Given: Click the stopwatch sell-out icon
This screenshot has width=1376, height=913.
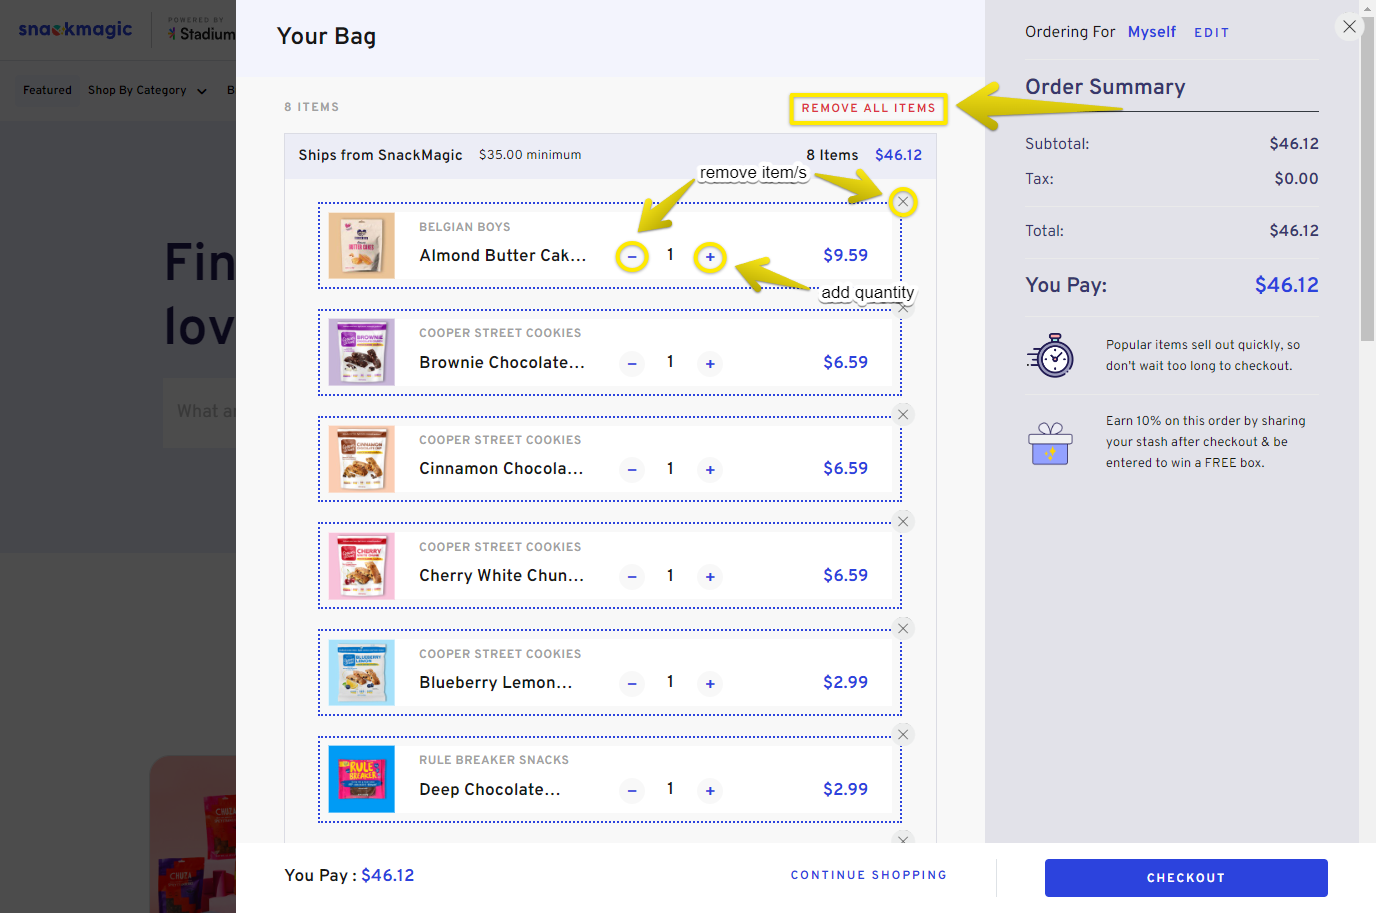Looking at the screenshot, I should pos(1051,355).
